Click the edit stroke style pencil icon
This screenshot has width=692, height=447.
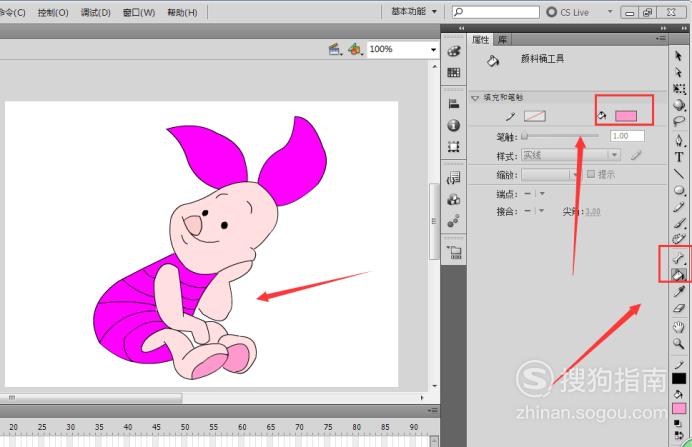point(636,155)
